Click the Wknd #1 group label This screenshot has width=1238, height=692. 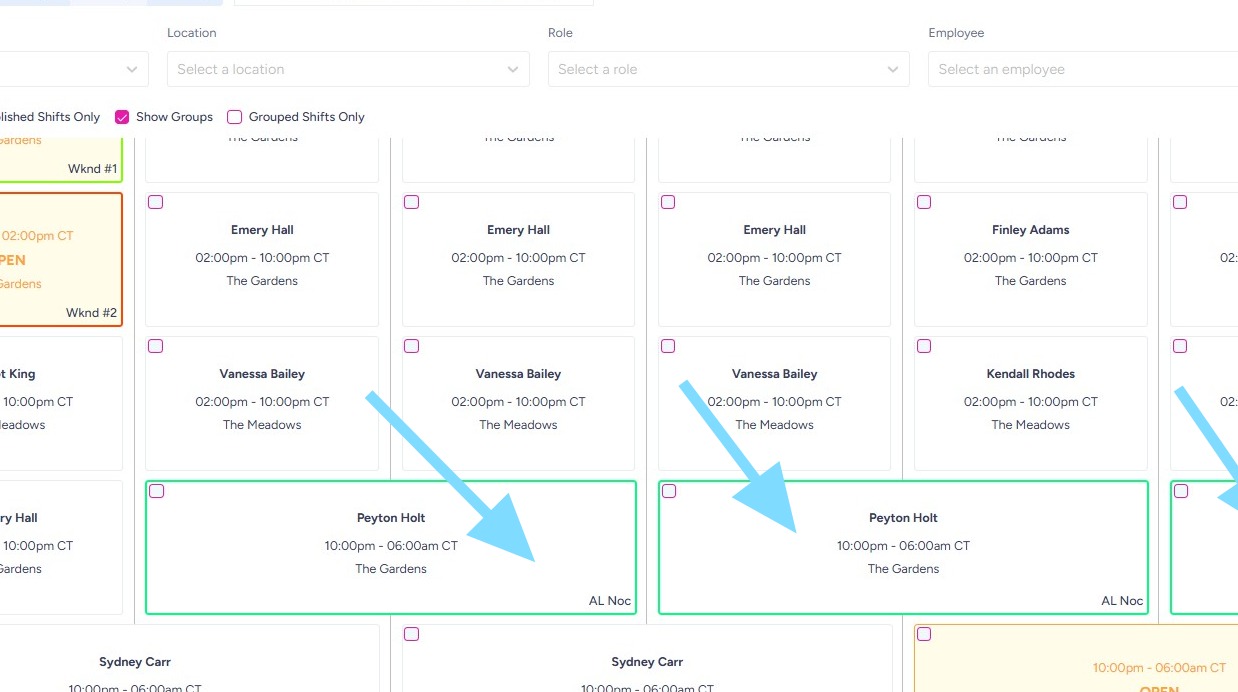(92, 169)
